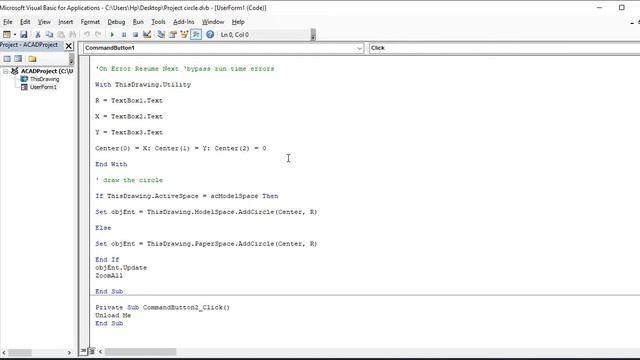Click Project panel scroll right arrow
640x360 pixels.
point(69,352)
